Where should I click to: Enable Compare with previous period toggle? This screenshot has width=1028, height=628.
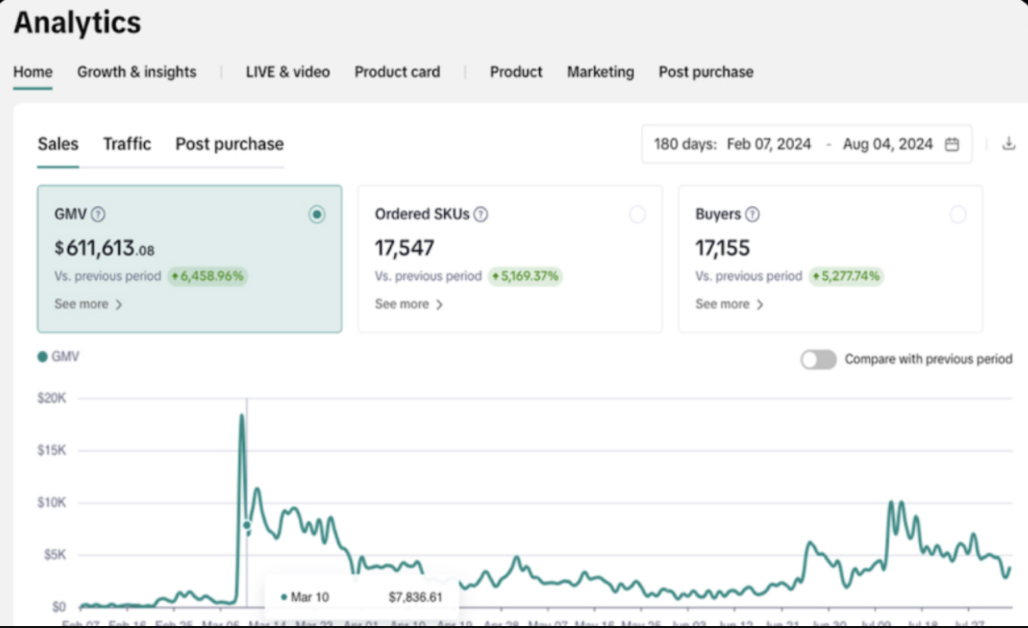[818, 359]
